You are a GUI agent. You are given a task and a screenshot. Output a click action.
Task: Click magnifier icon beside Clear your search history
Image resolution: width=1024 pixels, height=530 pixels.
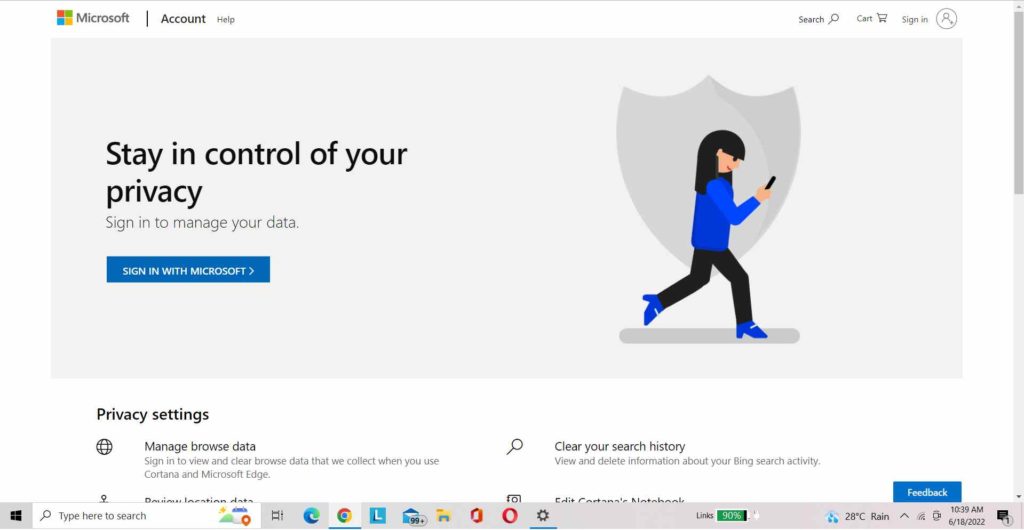515,446
